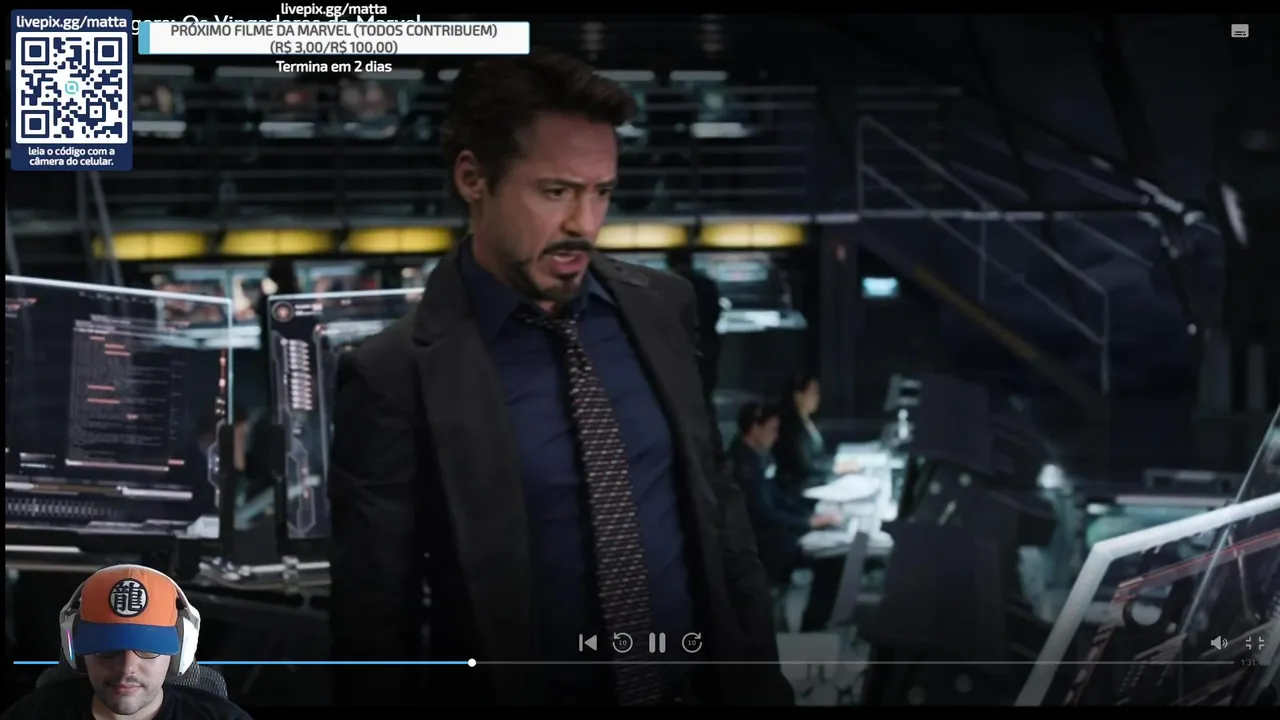Click the Próximo Filme da Marvel goal bar
The height and width of the screenshot is (720, 1280).
pos(334,39)
